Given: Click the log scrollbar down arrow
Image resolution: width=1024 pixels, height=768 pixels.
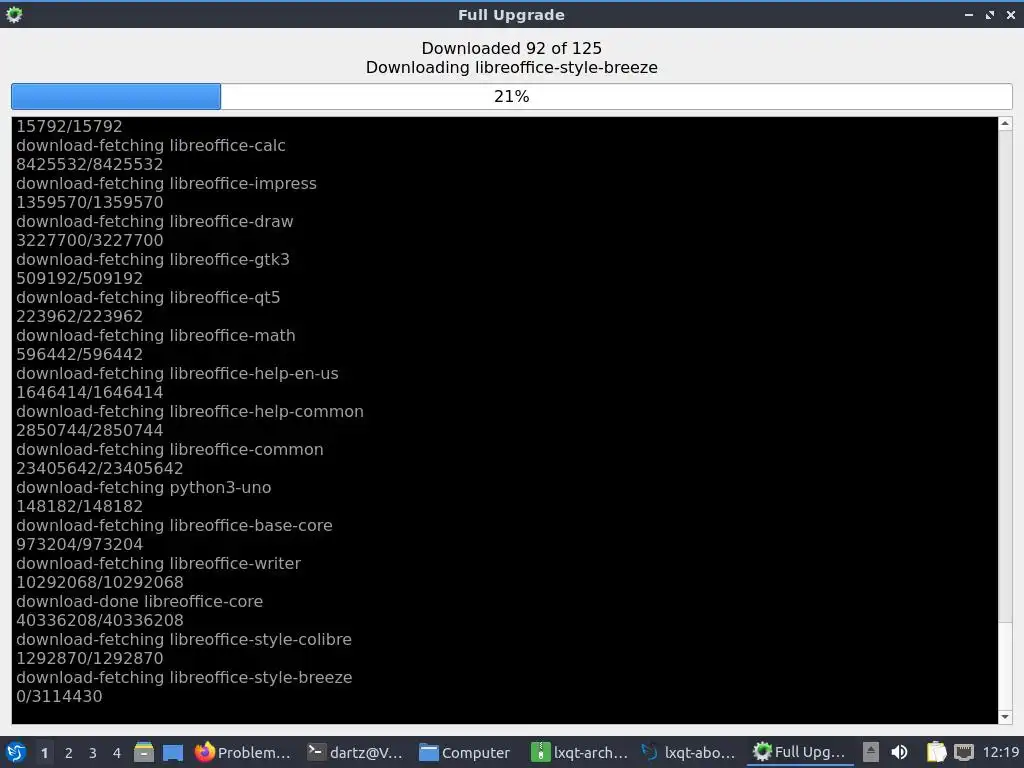Looking at the screenshot, I should click(1005, 717).
